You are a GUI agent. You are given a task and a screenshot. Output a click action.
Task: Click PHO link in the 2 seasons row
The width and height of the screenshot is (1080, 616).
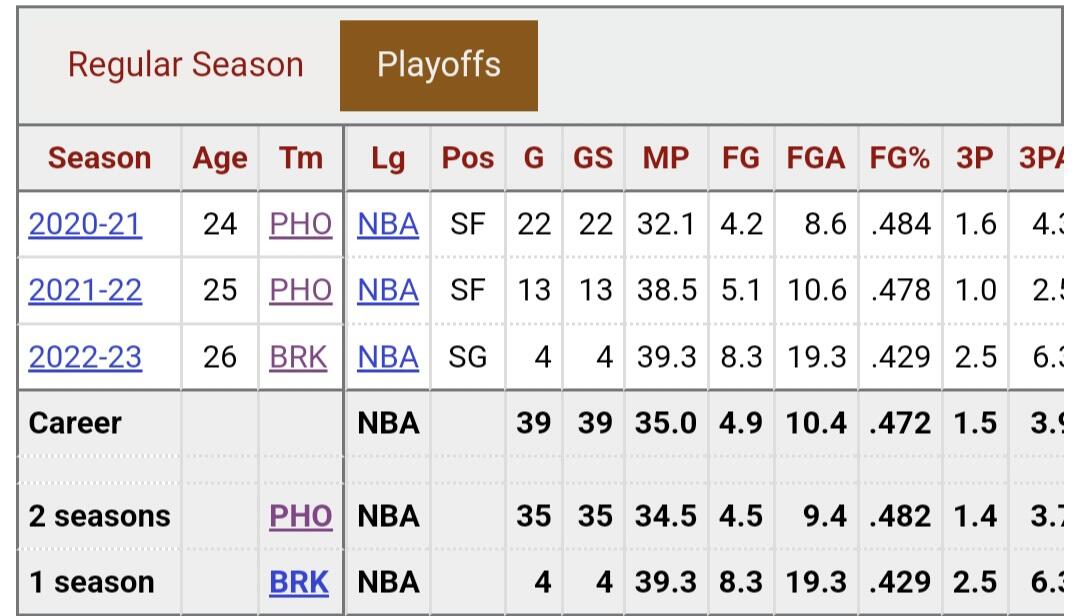(x=300, y=516)
